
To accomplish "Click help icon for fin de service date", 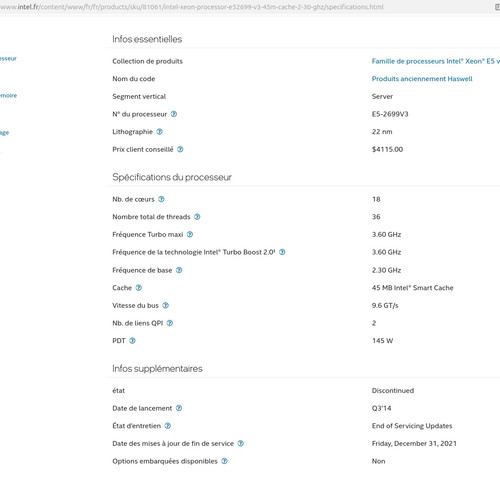I will (x=241, y=444).
